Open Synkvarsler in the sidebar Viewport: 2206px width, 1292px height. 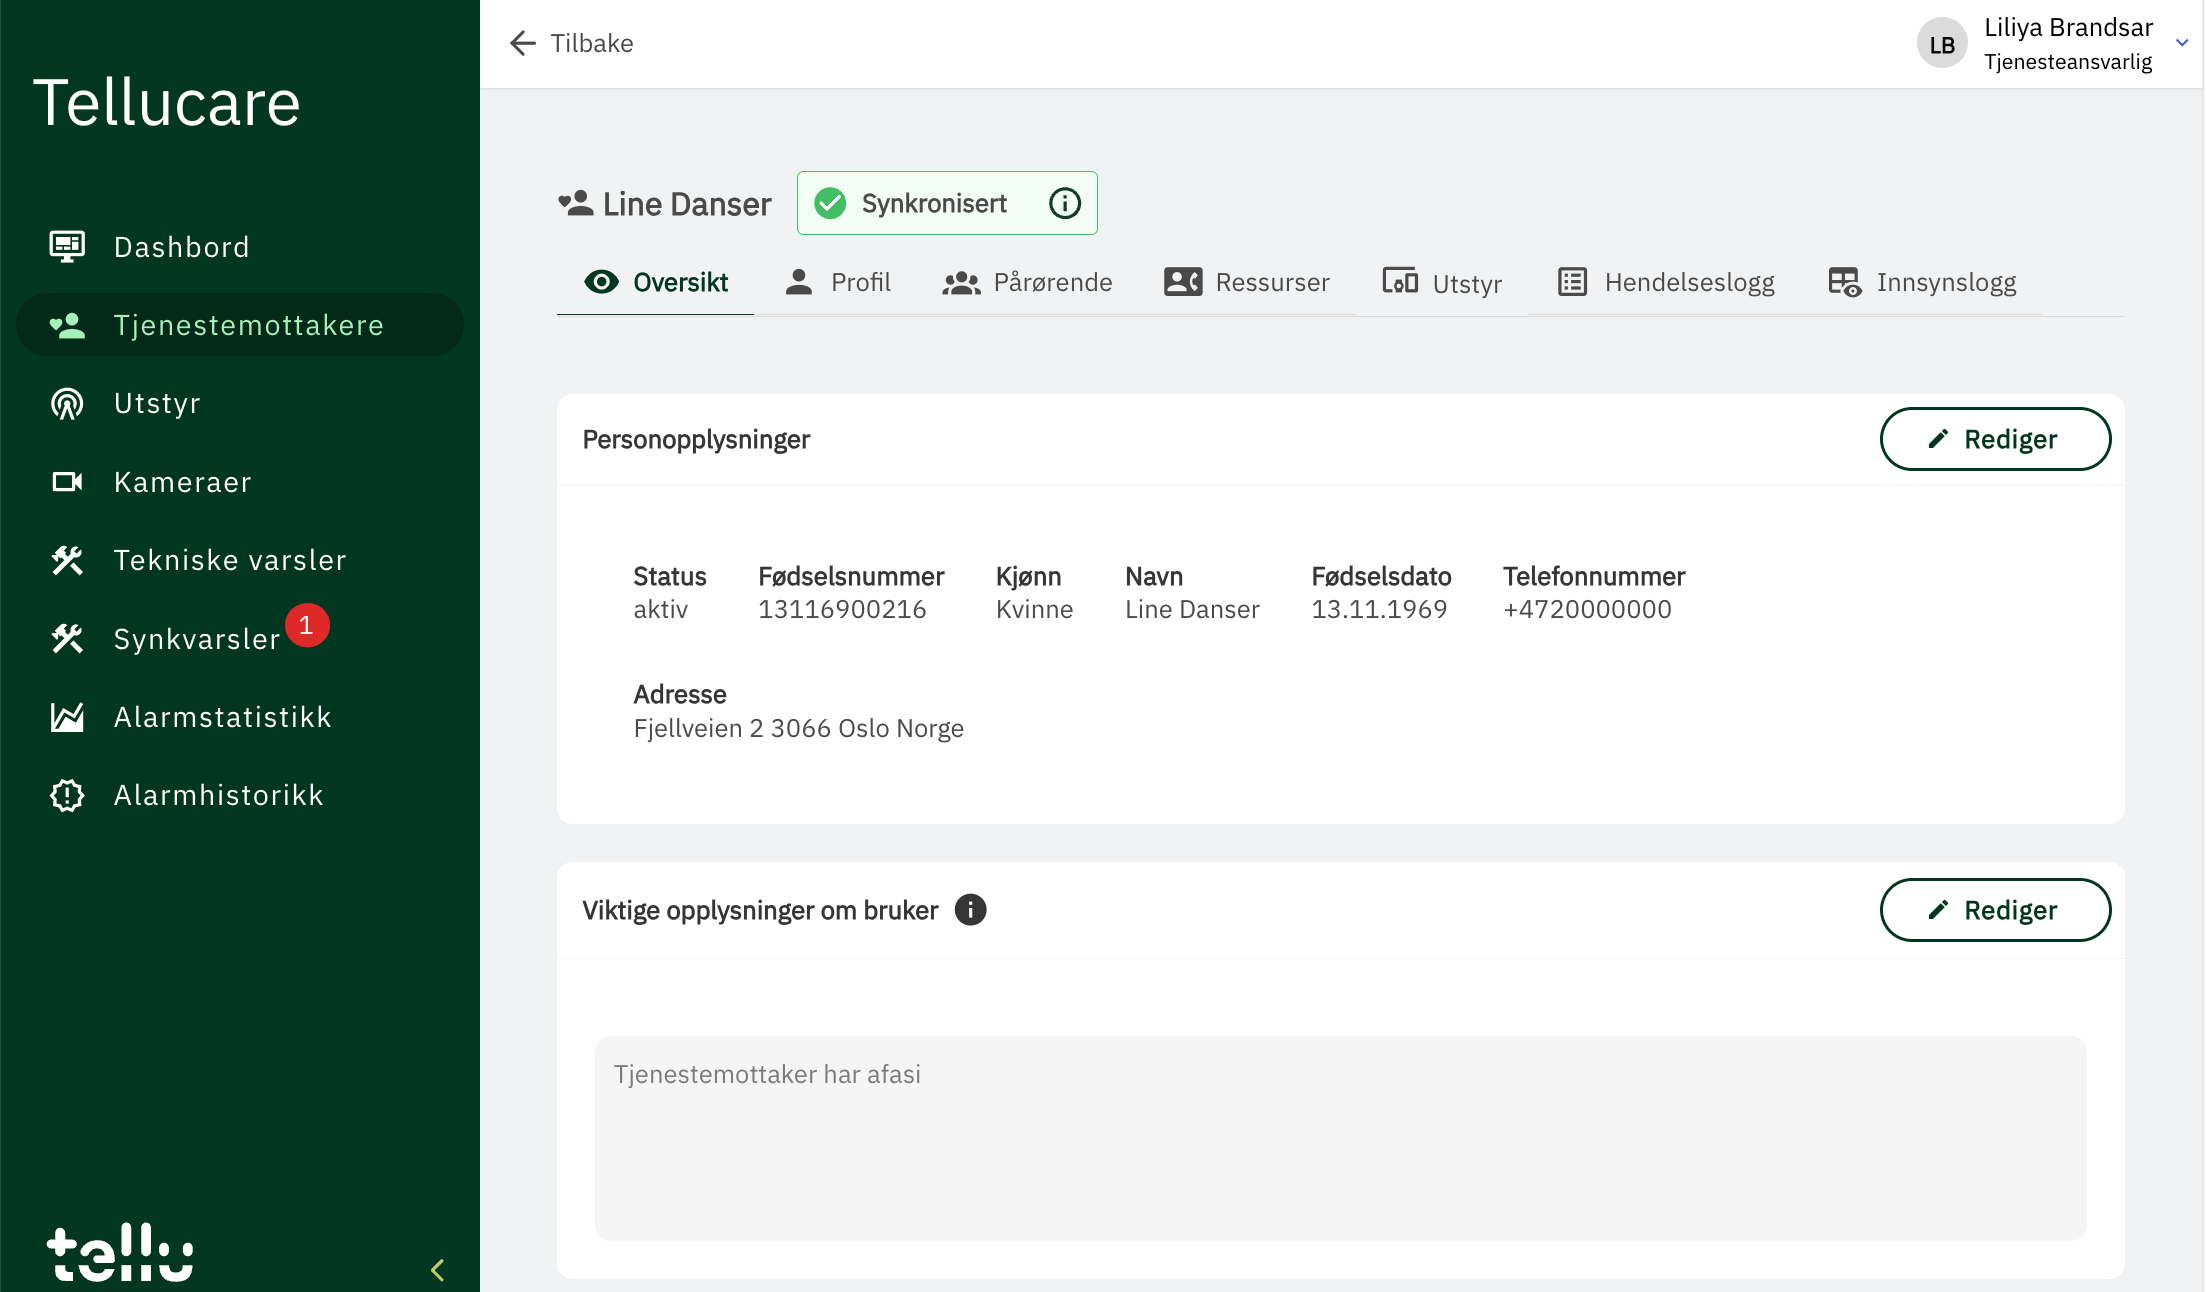(x=240, y=638)
